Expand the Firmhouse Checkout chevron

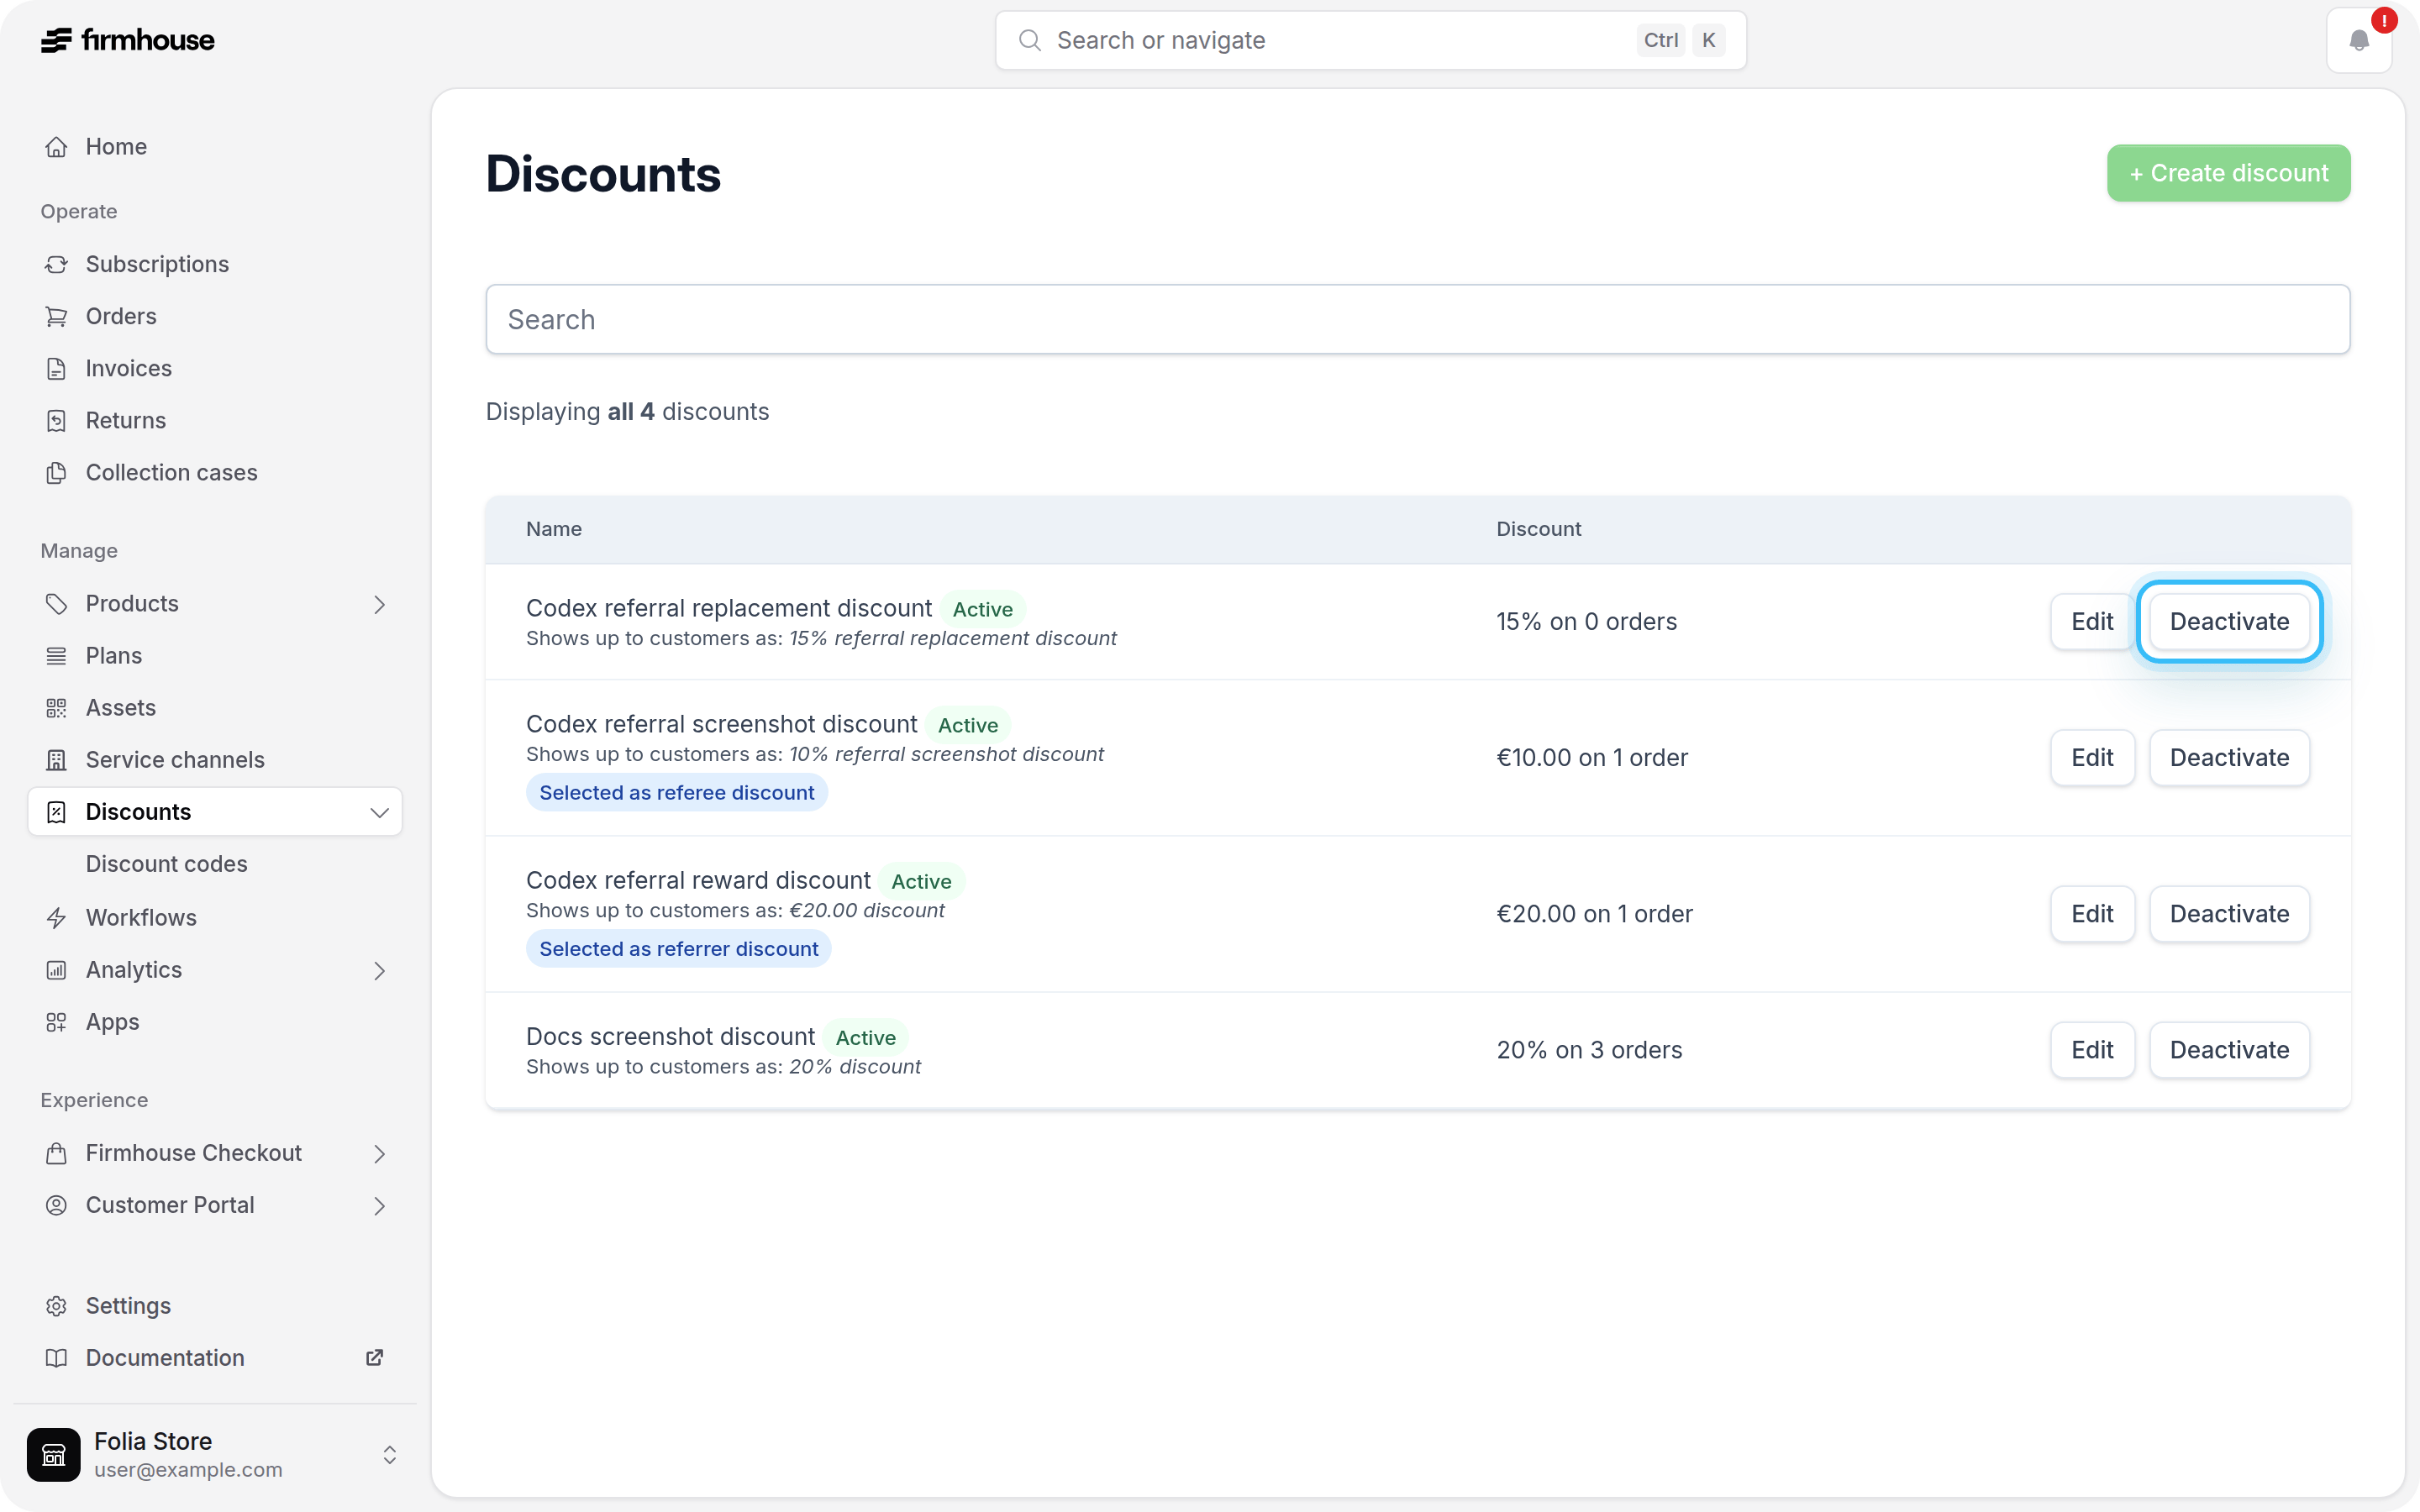pyautogui.click(x=379, y=1153)
